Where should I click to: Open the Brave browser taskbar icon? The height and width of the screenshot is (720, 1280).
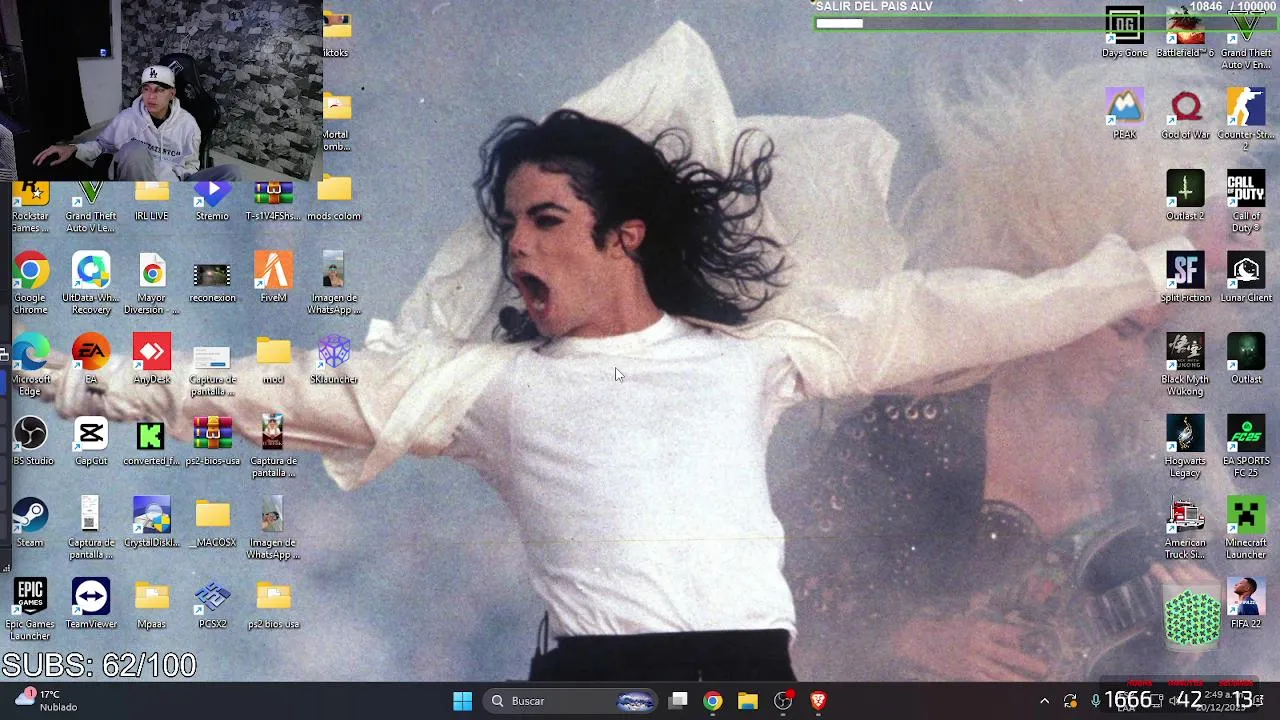[x=818, y=701]
